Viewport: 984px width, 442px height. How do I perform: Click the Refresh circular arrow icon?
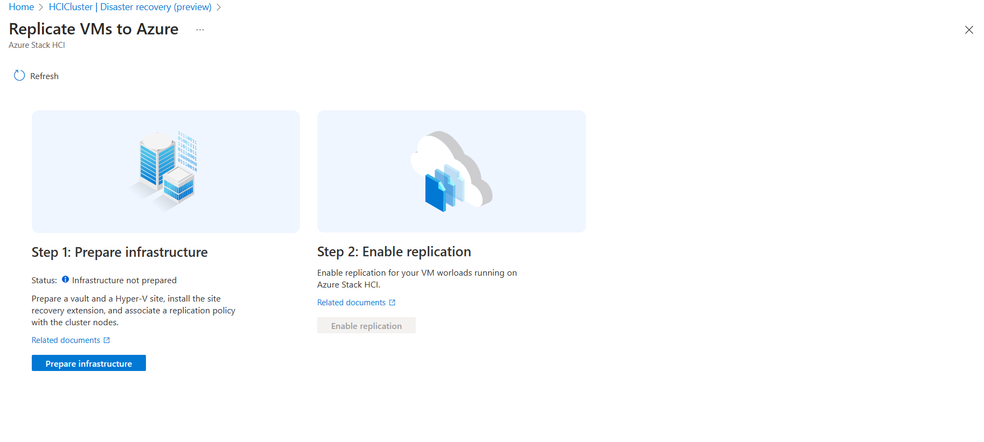click(x=19, y=75)
